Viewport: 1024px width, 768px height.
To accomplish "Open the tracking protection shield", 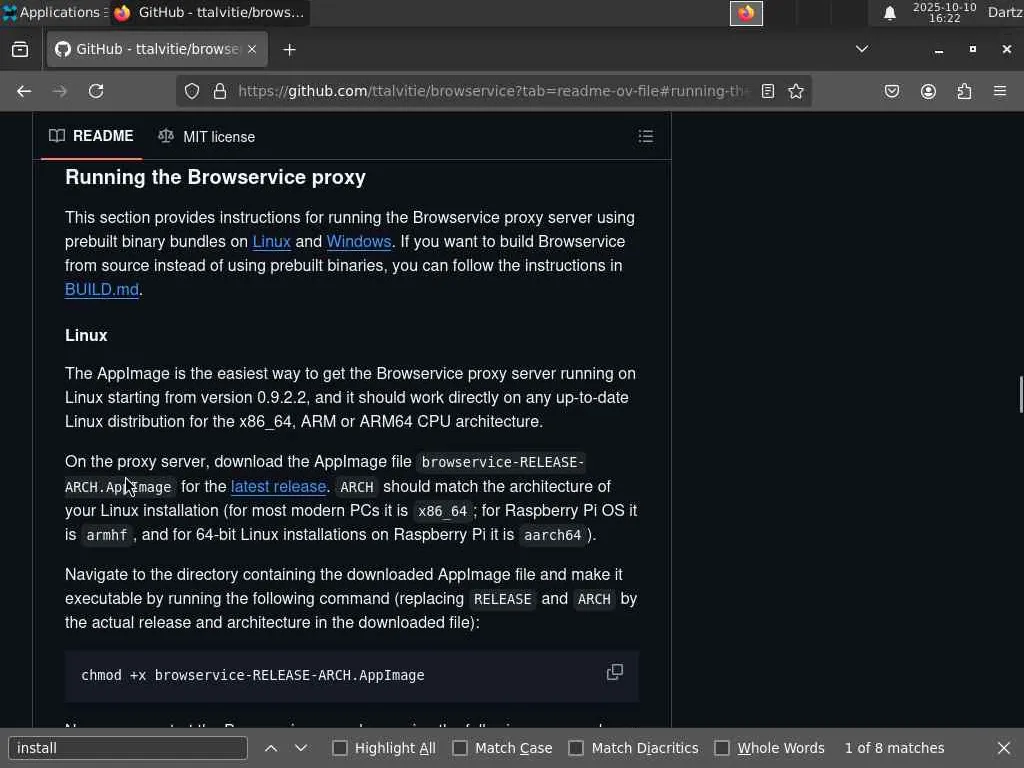I will [x=191, y=91].
